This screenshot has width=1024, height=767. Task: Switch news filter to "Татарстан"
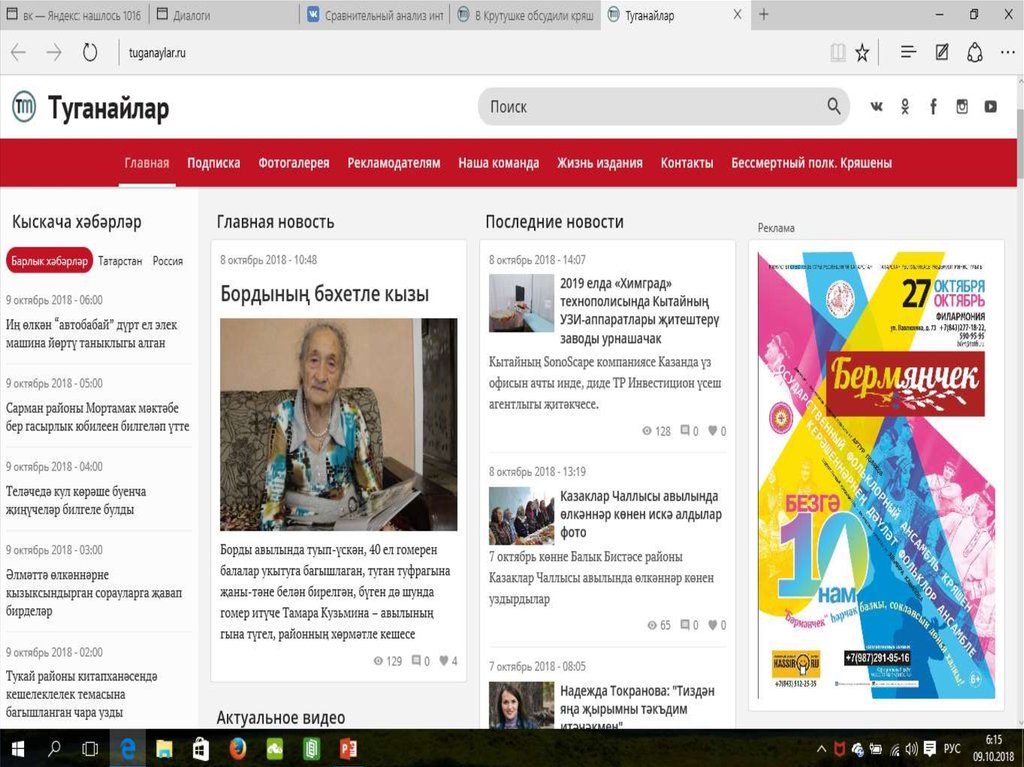(x=120, y=261)
